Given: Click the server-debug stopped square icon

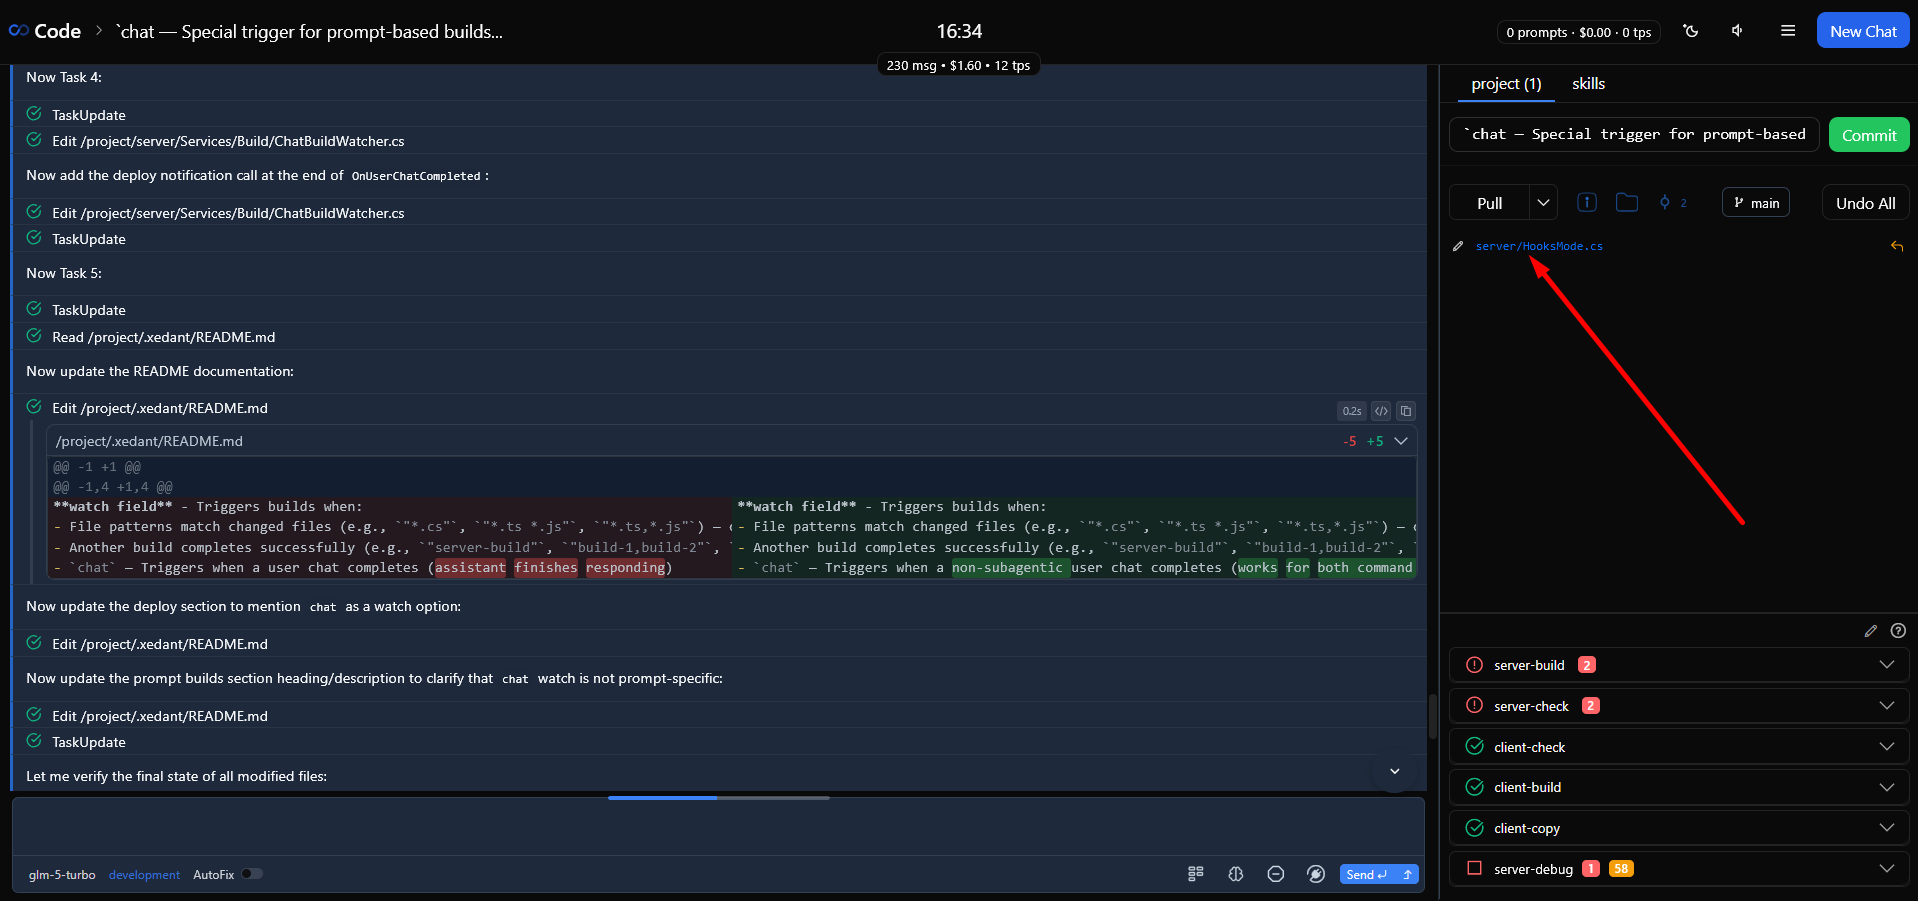Looking at the screenshot, I should click(x=1474, y=868).
